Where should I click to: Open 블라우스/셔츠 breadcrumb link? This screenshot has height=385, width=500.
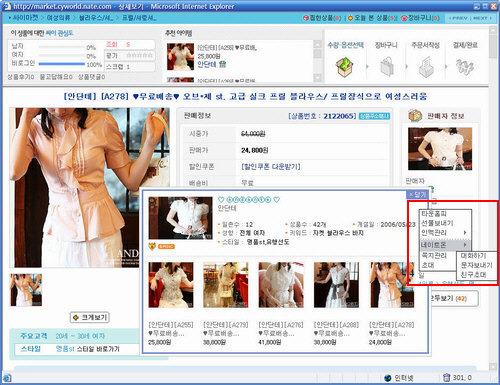(96, 17)
